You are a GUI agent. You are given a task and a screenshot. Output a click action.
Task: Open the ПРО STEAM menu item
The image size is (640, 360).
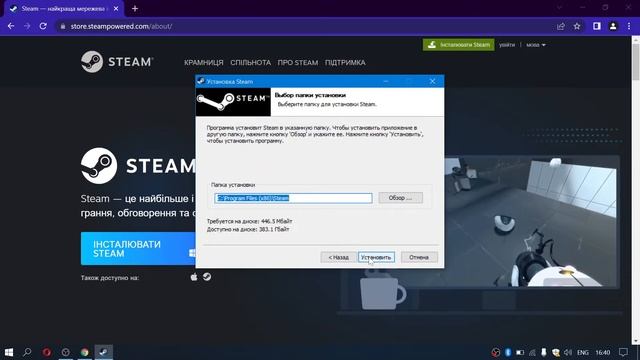[298, 63]
